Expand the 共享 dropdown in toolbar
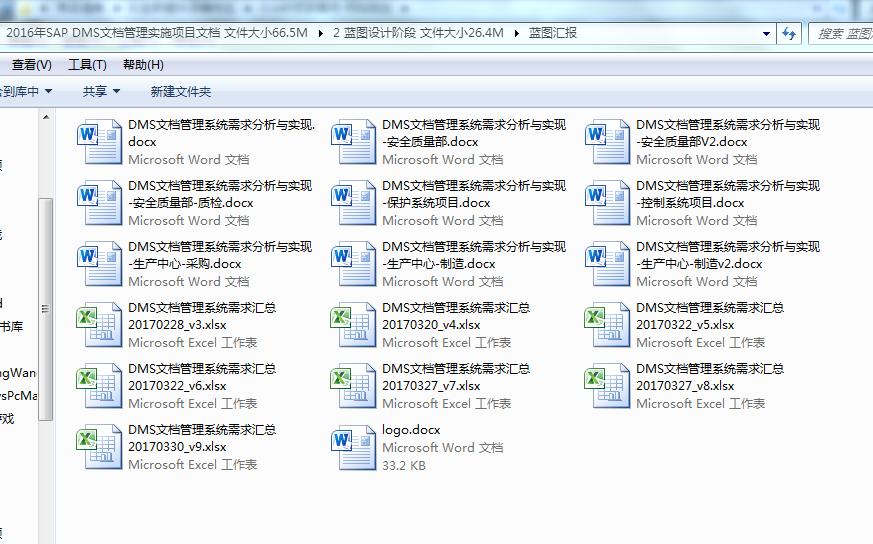Screen dimensions: 873x544 coord(101,91)
